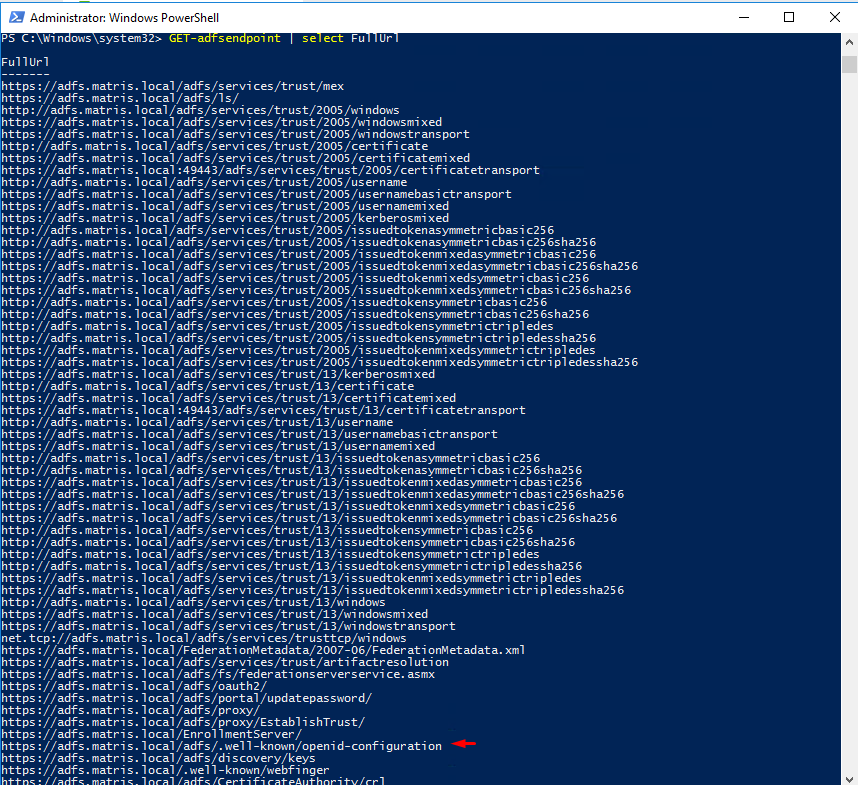Click the vertical scrollbar thumb

849,65
